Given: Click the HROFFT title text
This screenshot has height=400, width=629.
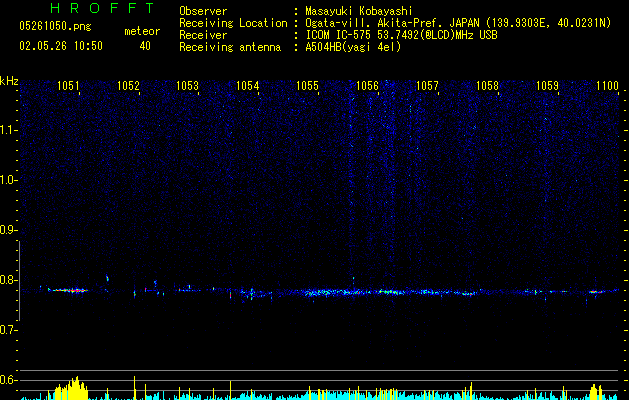Looking at the screenshot, I should [x=103, y=8].
